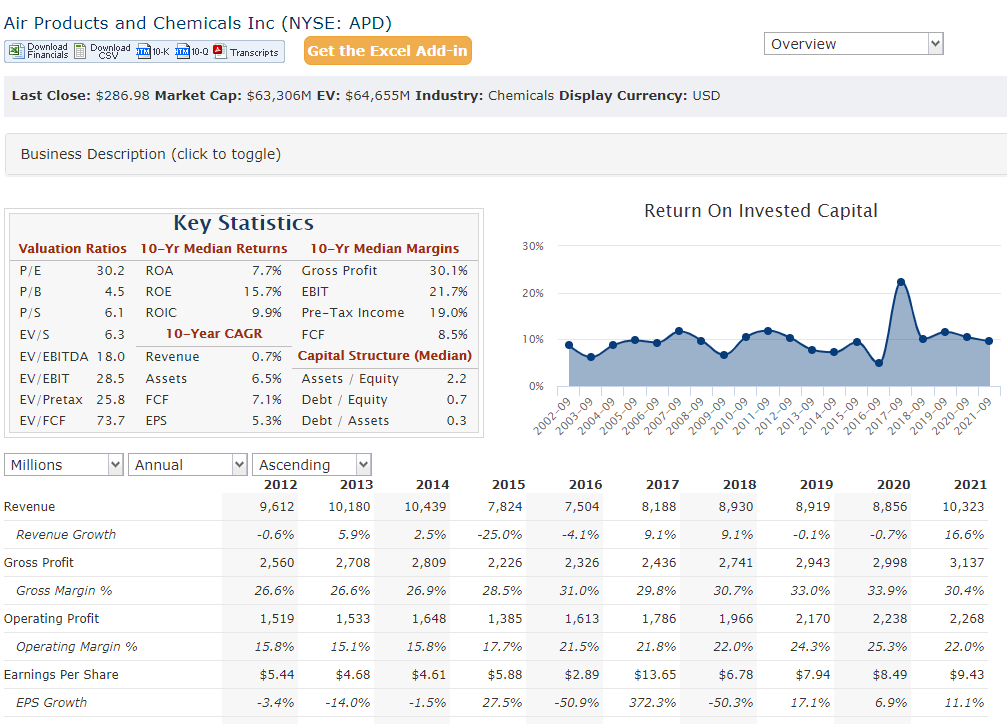Click the 2017 EPS value $13.65
Viewport: 1007px width, 724px height.
point(655,675)
